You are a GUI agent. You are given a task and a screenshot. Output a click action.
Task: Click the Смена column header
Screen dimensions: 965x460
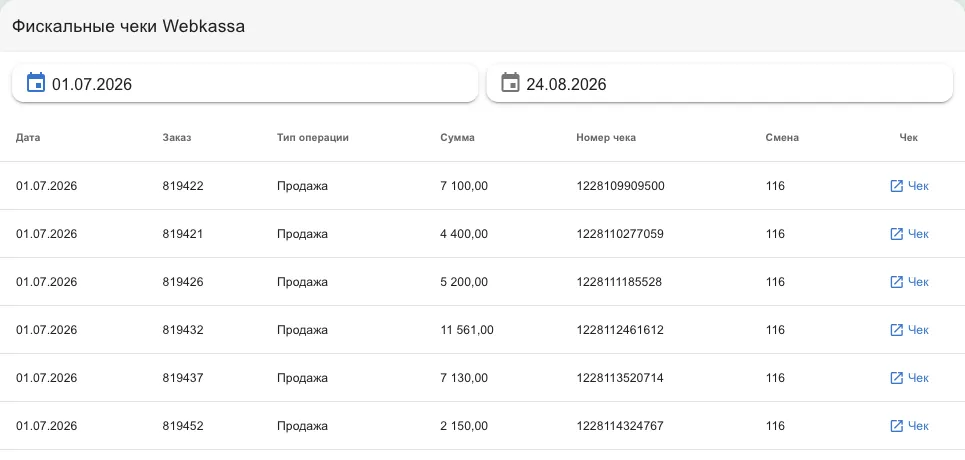pyautogui.click(x=782, y=138)
